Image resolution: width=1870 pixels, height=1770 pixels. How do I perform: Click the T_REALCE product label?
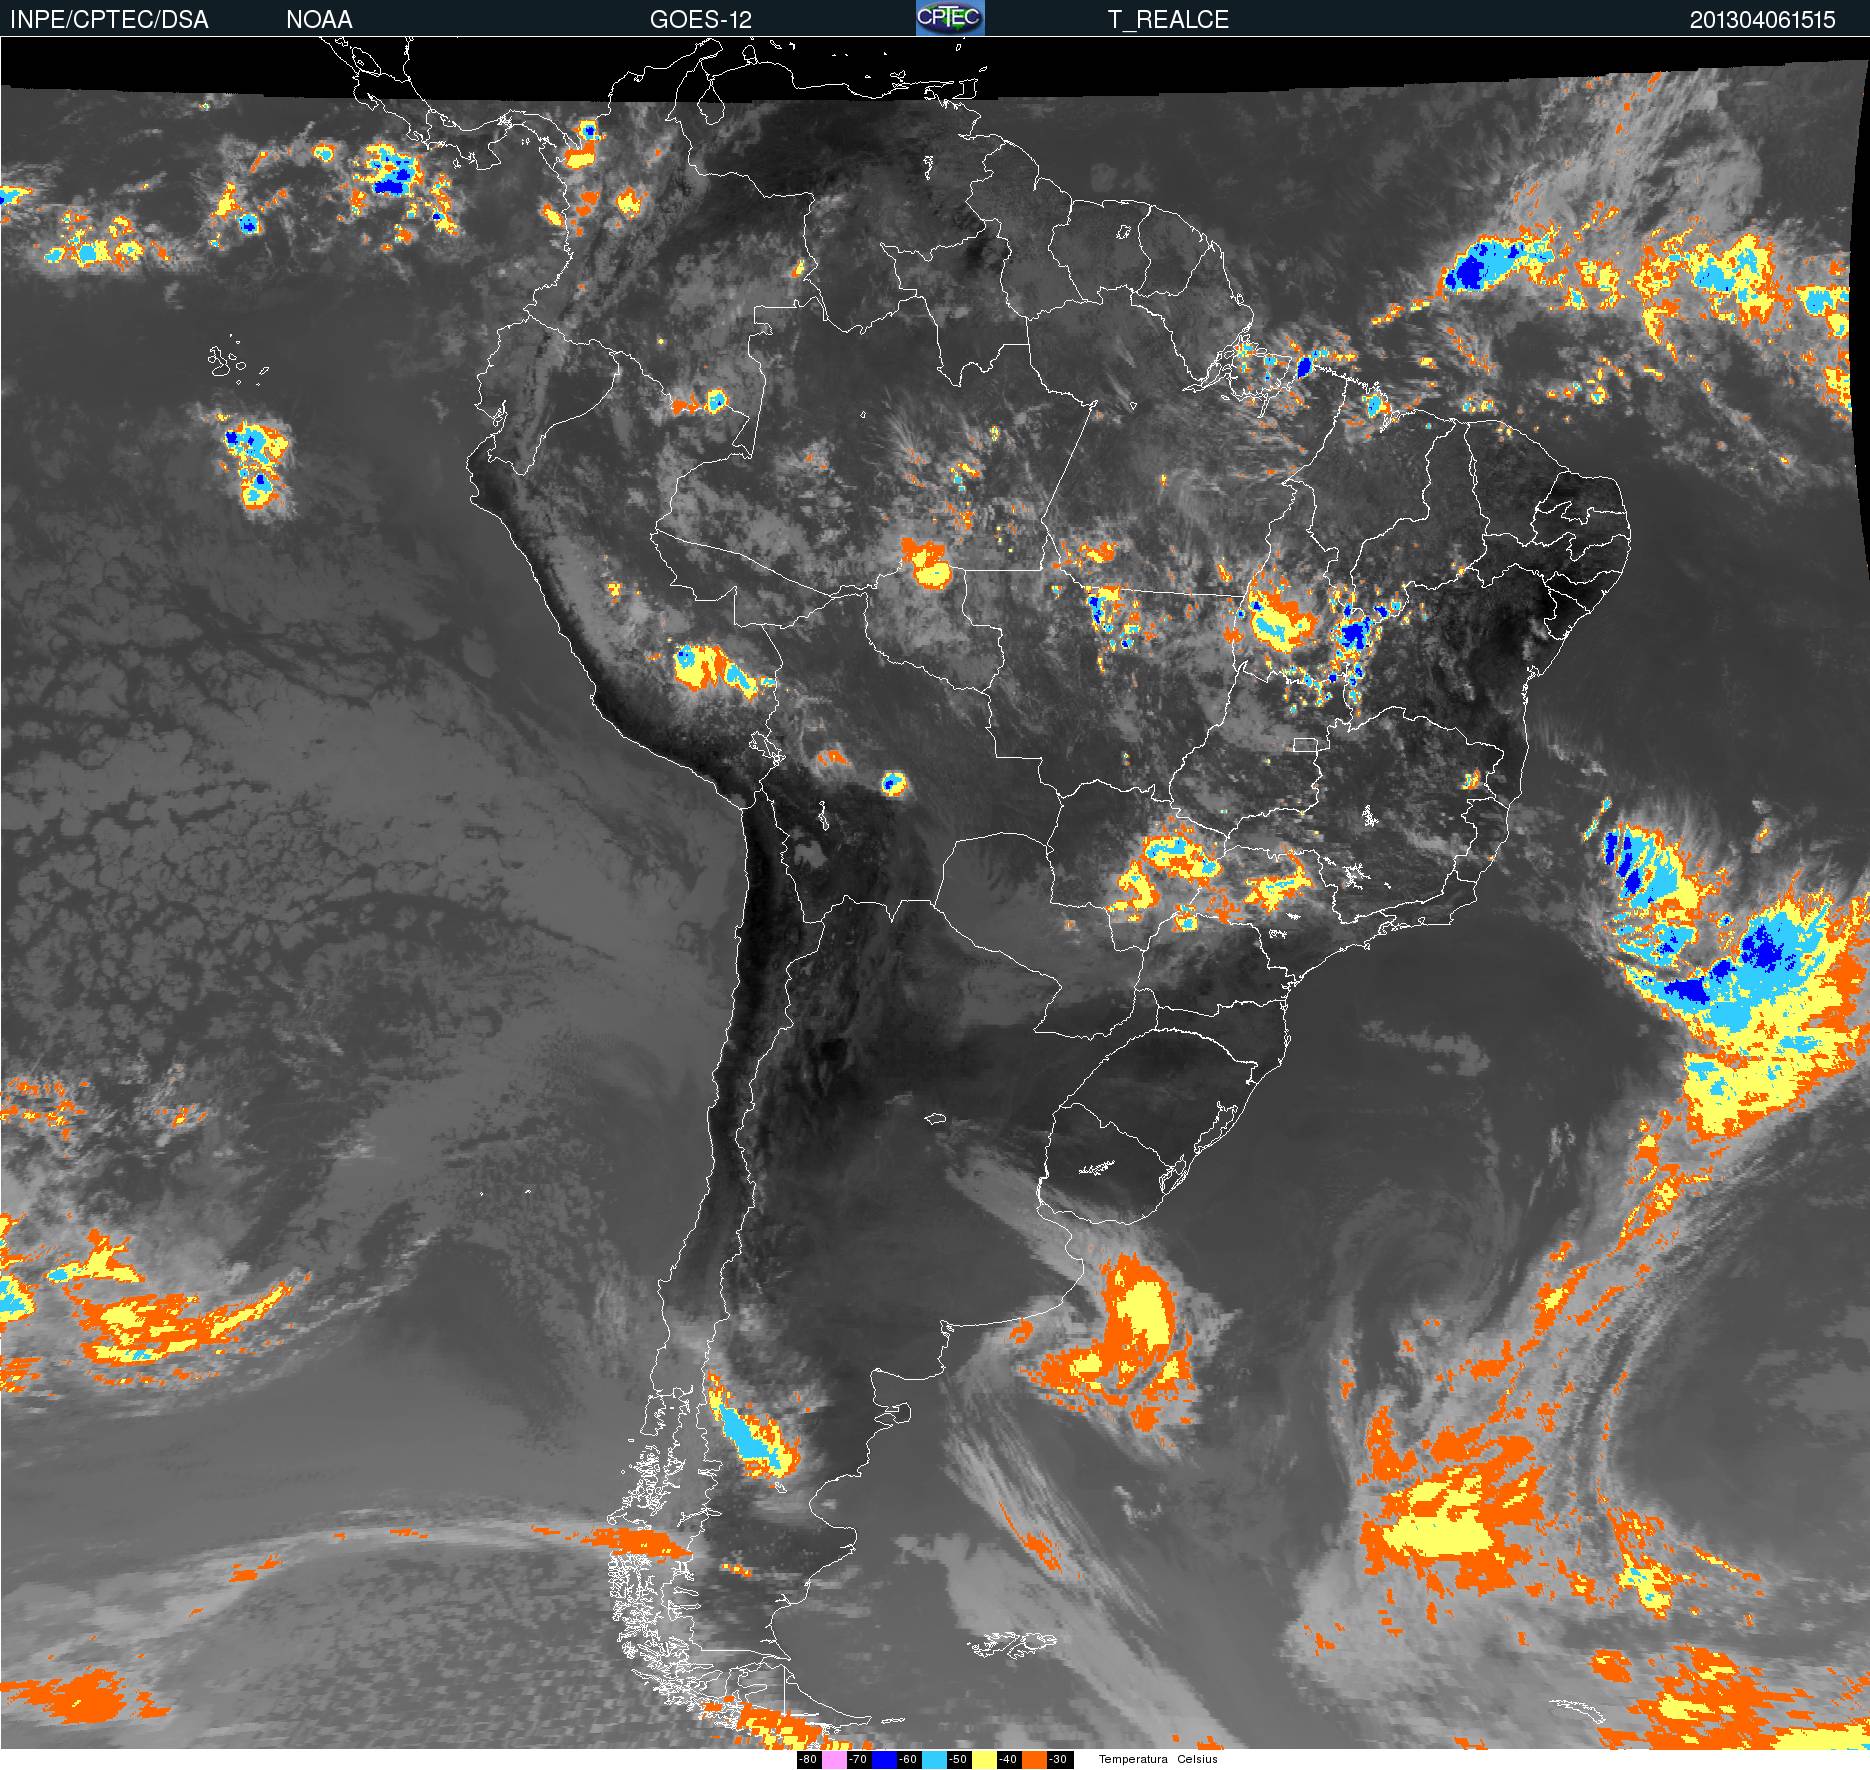click(x=1168, y=19)
